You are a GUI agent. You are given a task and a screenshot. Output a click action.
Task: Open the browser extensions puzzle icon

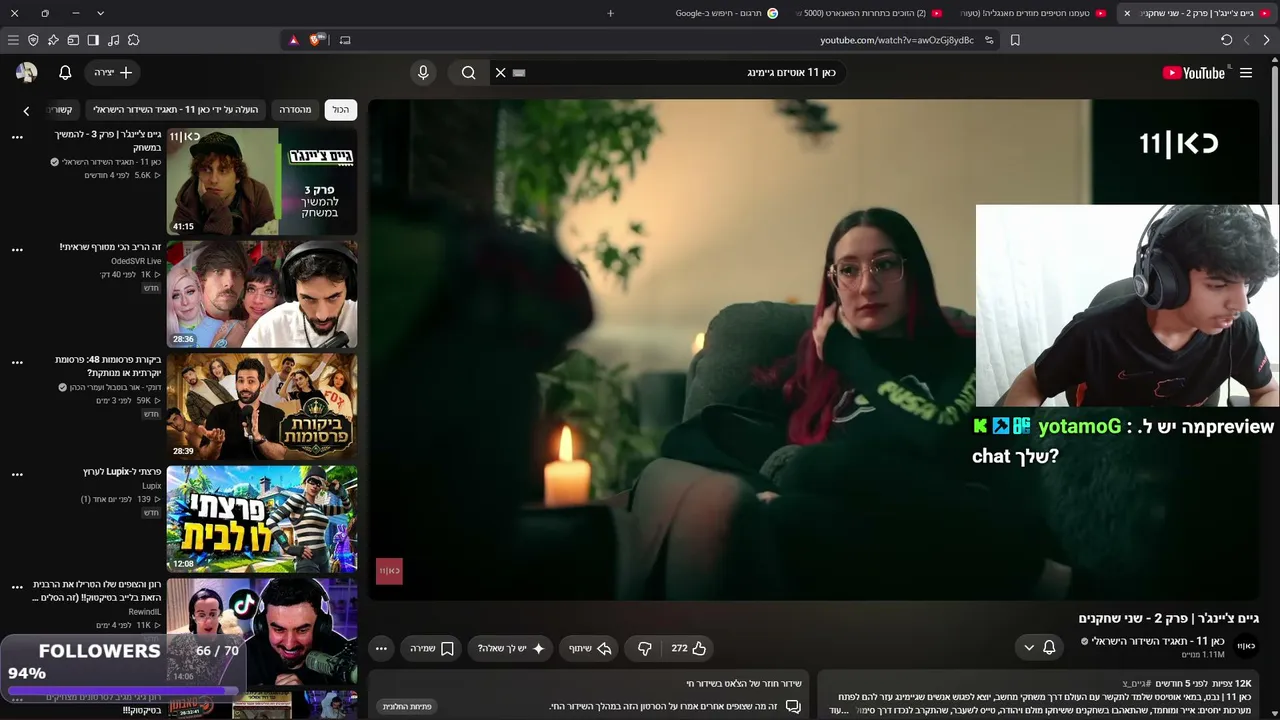(134, 40)
